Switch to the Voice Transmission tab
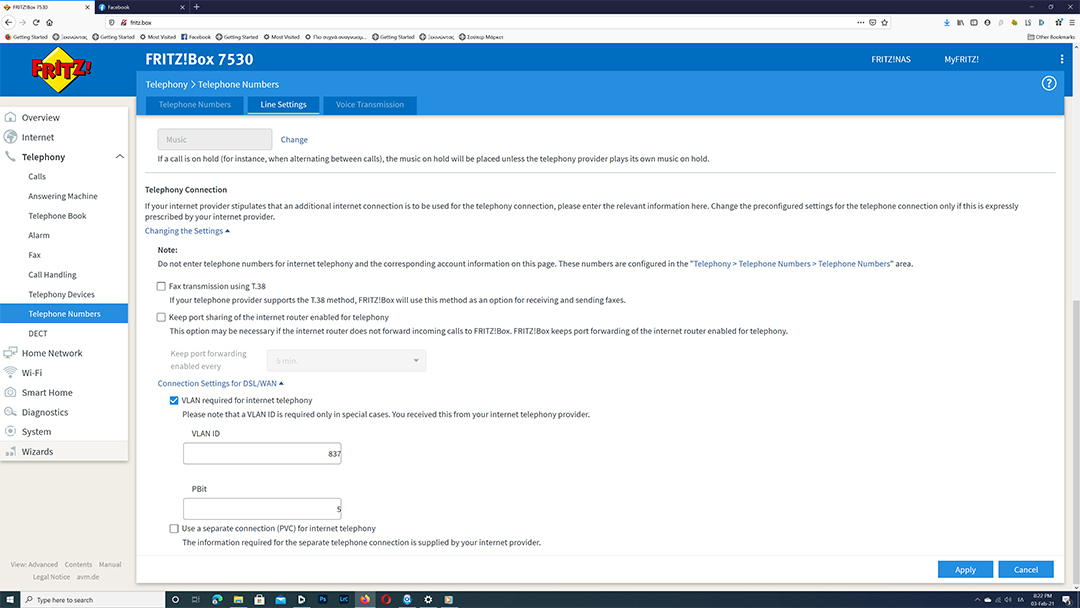 [370, 105]
